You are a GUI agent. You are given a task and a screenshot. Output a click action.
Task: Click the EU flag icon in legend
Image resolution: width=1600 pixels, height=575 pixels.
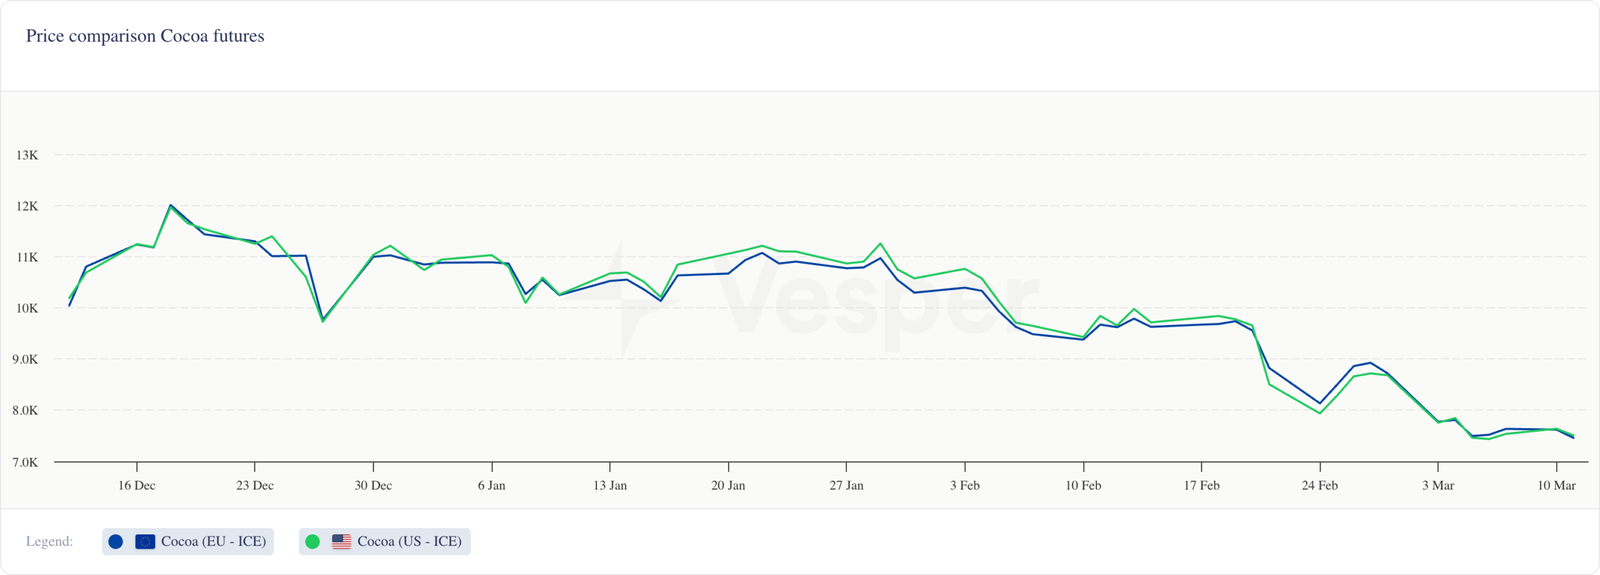[145, 542]
